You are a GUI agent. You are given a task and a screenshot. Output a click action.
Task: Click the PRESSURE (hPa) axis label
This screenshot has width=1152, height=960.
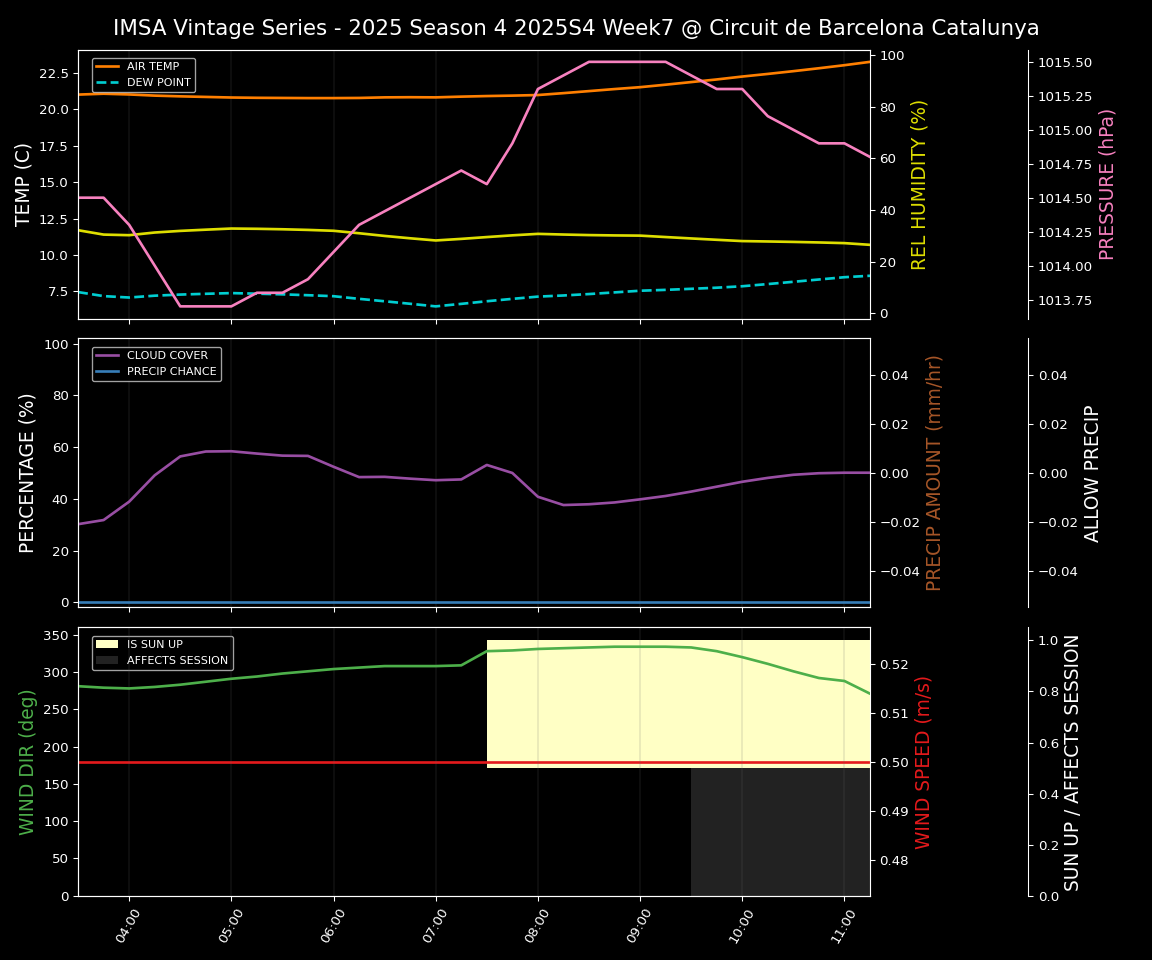point(1107,185)
